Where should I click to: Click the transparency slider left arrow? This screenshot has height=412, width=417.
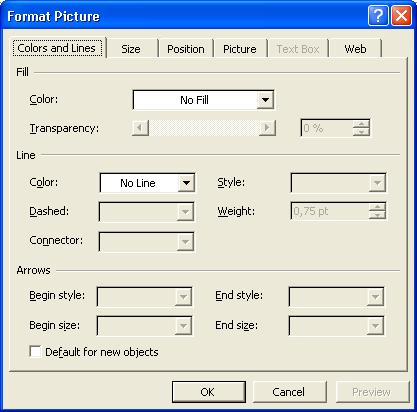pos(140,128)
